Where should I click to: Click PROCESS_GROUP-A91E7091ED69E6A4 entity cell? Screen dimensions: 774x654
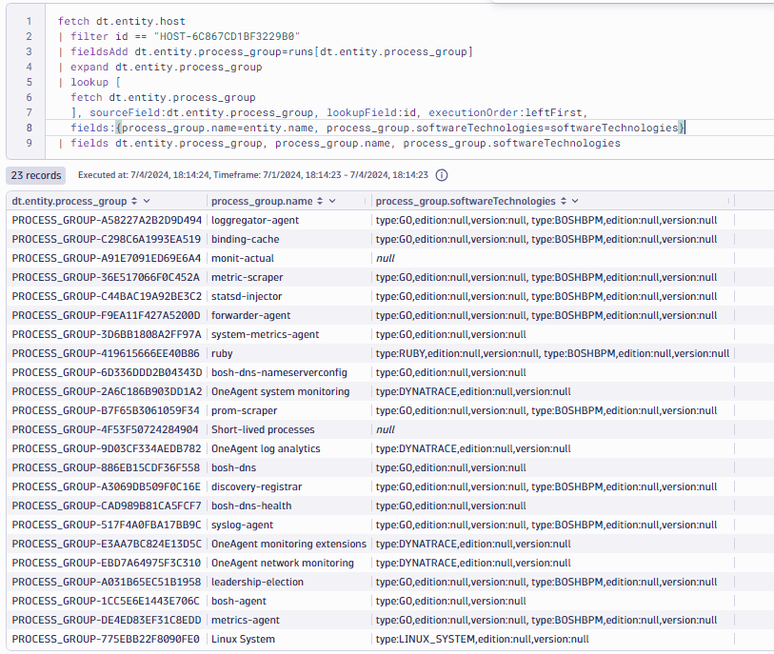coord(106,258)
